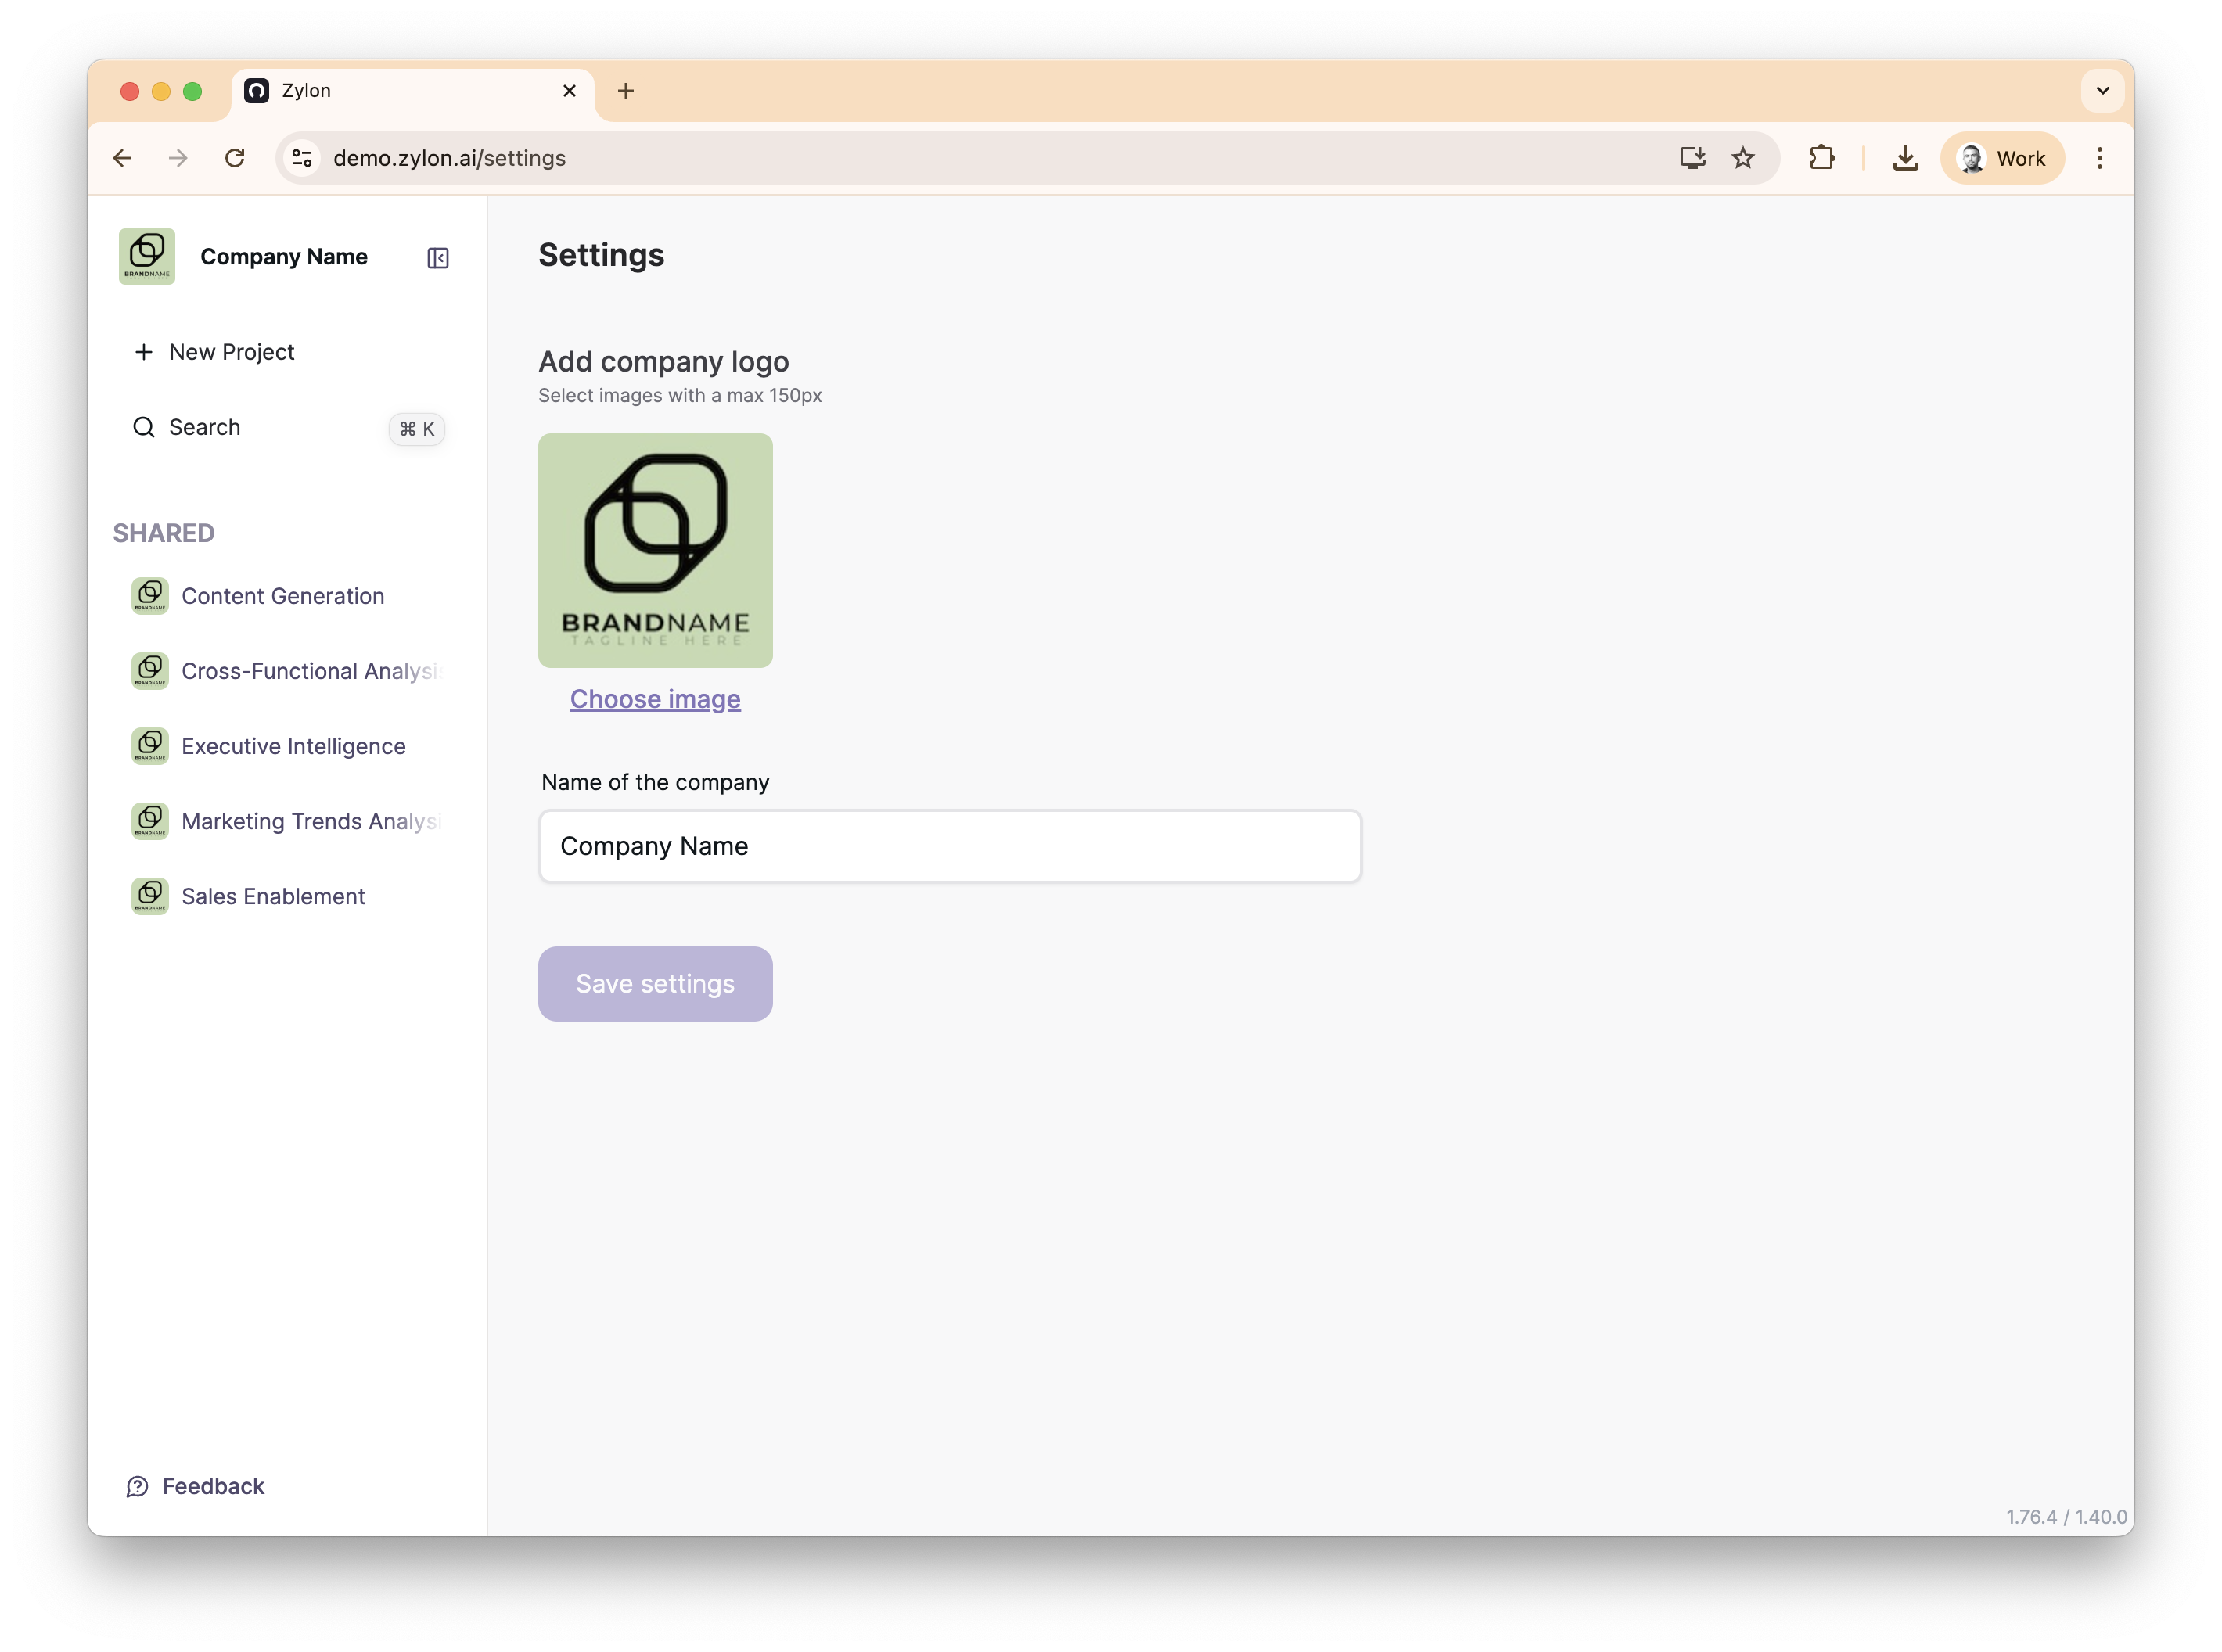The image size is (2222, 1652).
Task: Expand the tab search chevron dropdown
Action: coord(2102,91)
